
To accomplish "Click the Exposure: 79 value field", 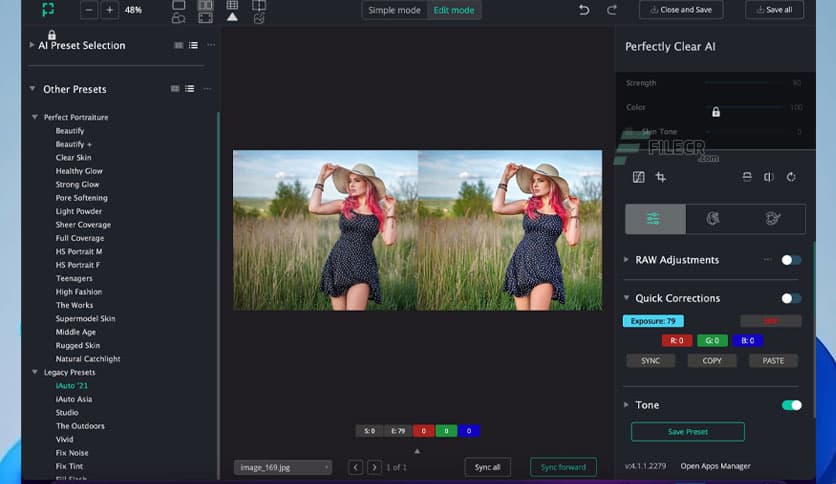I will click(653, 321).
